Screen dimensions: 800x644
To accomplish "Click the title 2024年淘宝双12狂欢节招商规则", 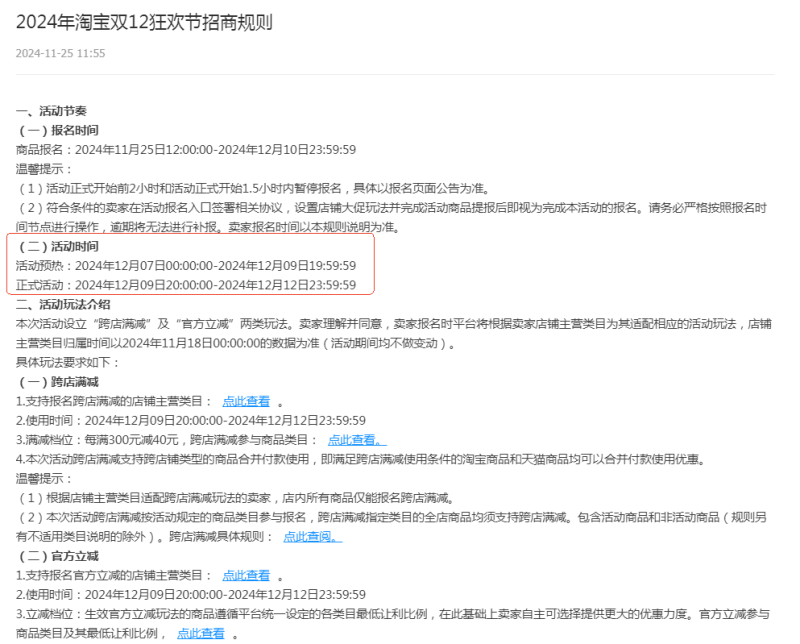I will 144,22.
